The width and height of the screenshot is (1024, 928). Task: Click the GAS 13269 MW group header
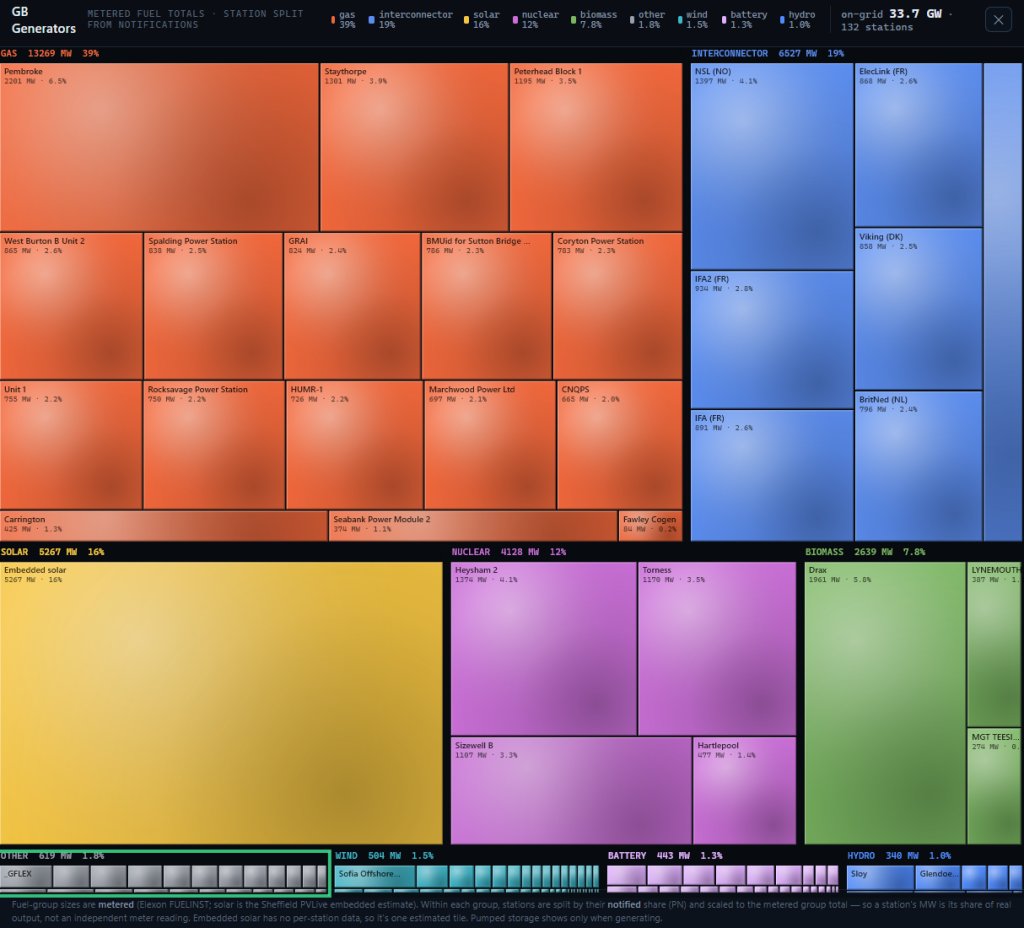click(50, 54)
